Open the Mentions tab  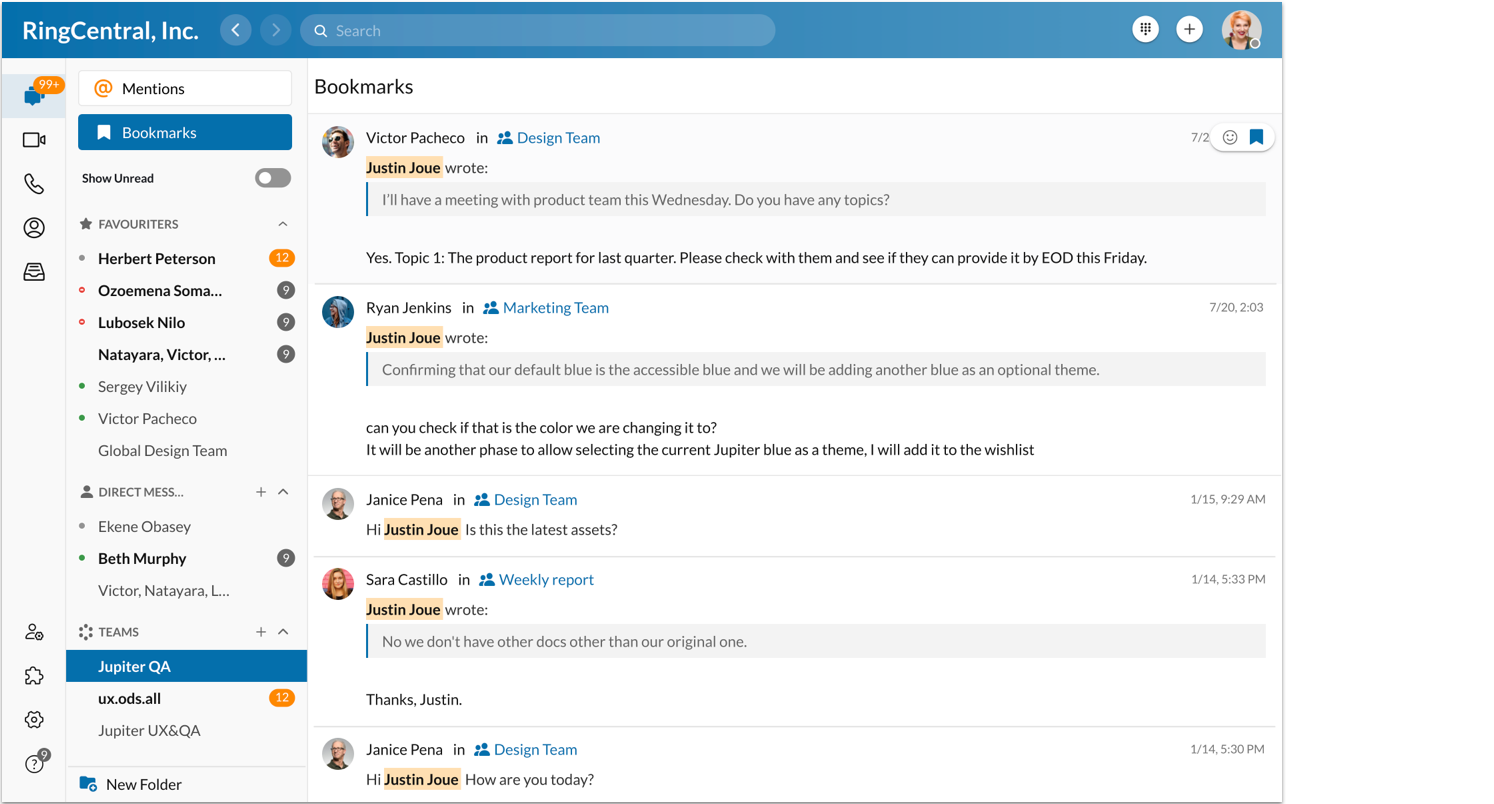[x=185, y=88]
